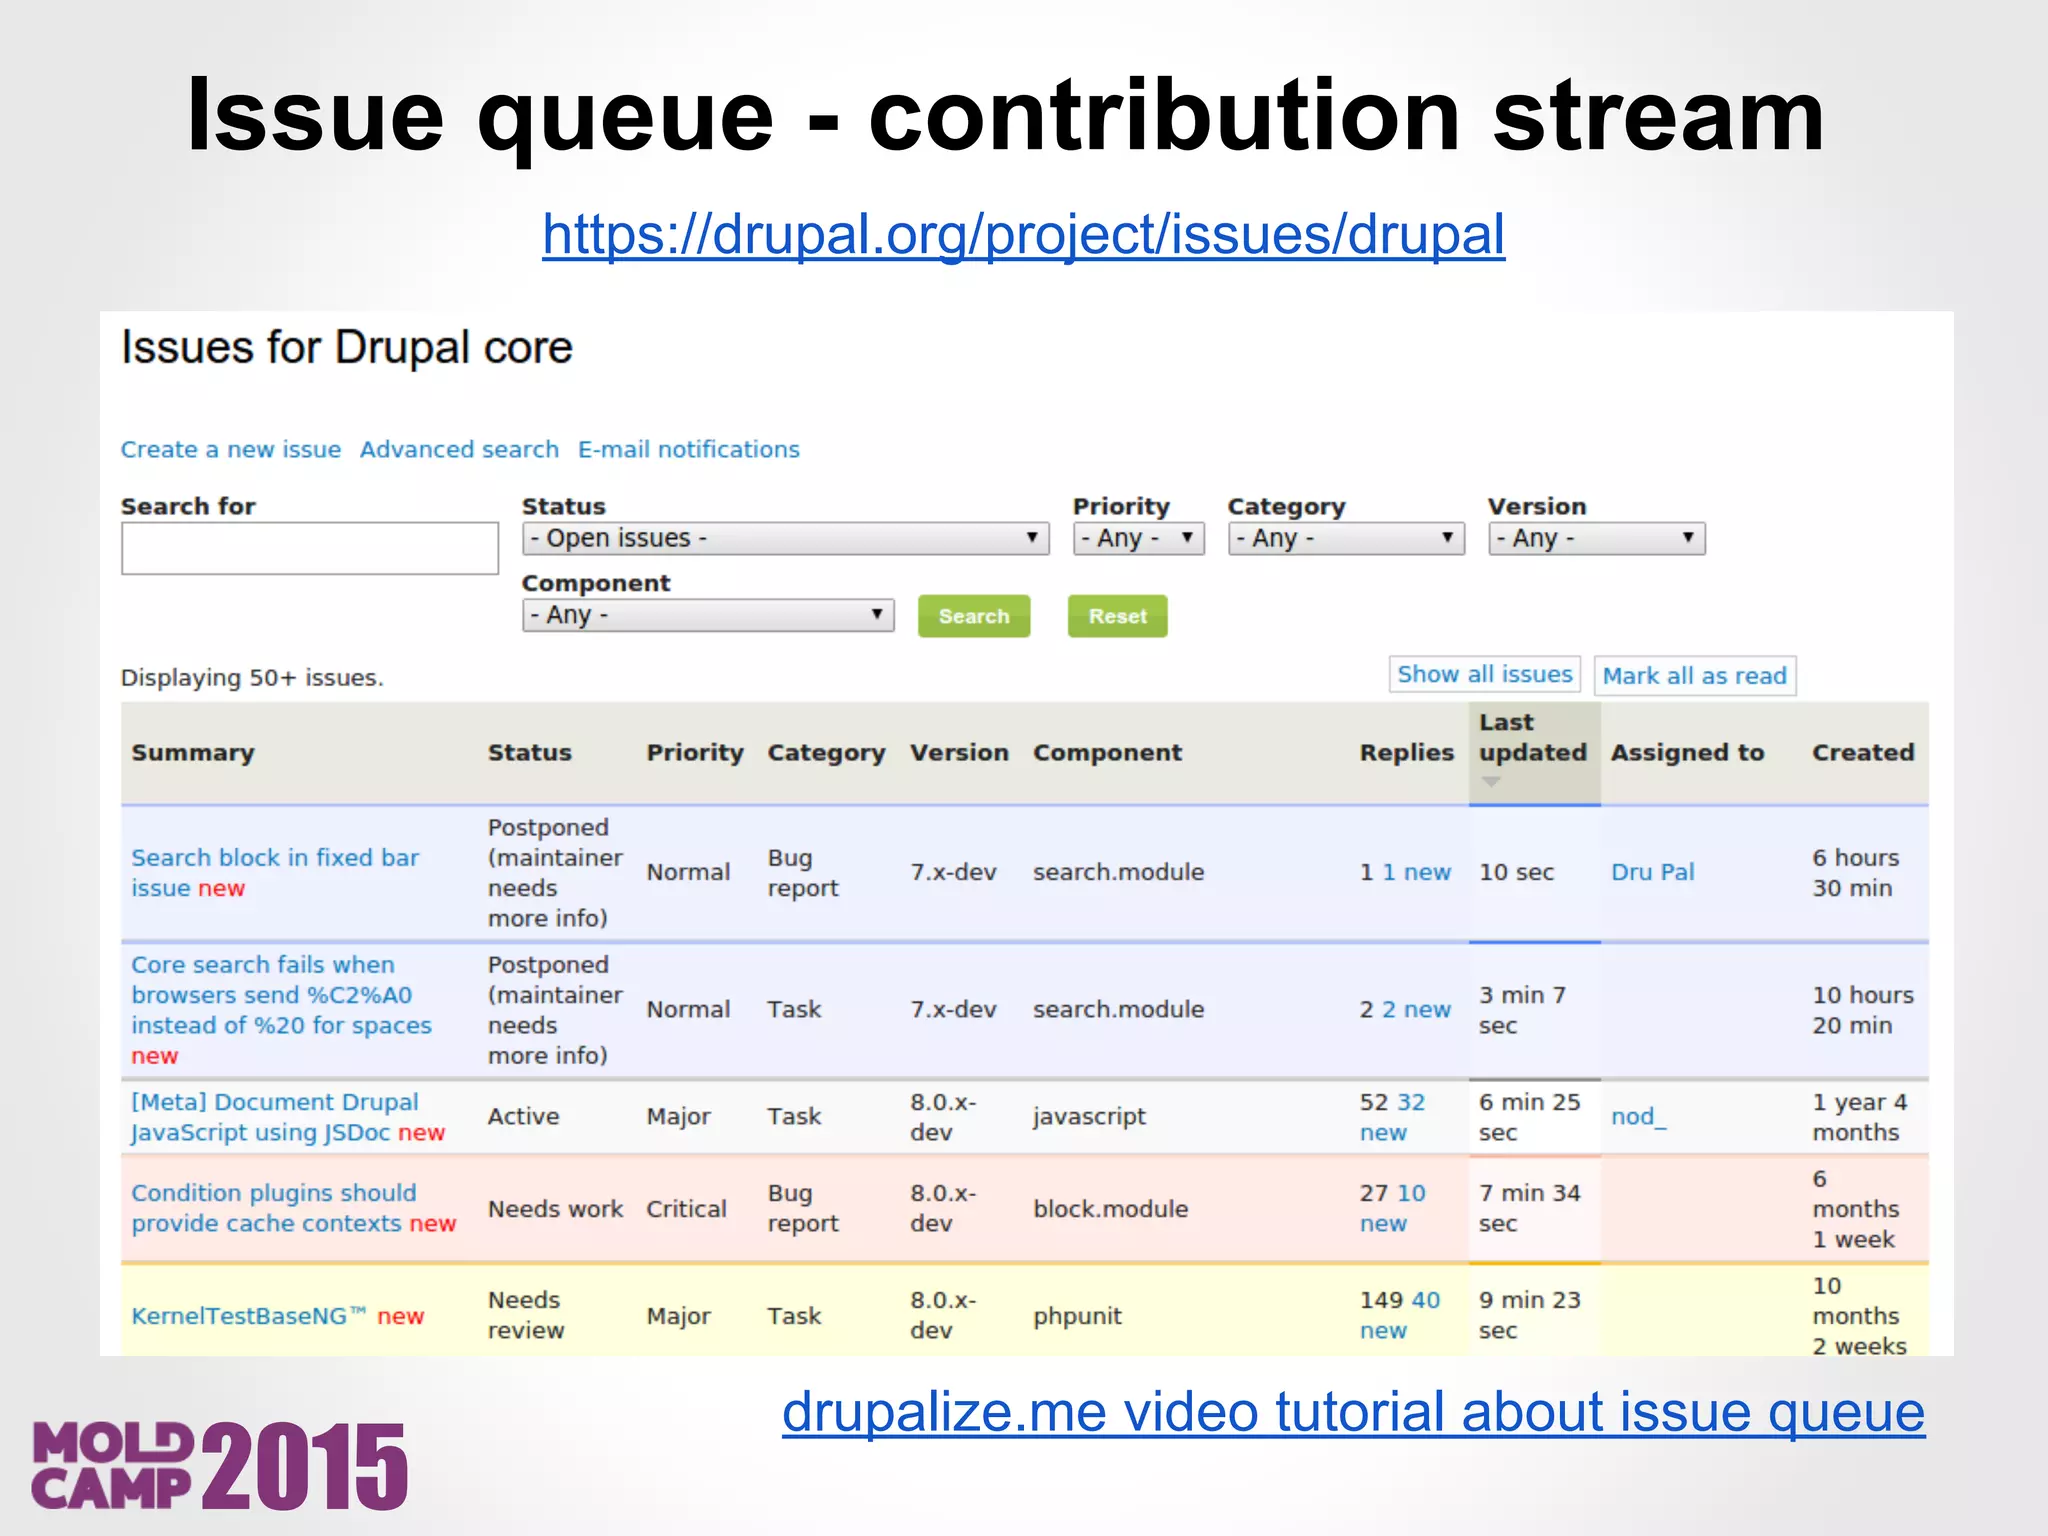Focus the Search for text field
Viewport: 2048px width, 1536px height.
coord(310,548)
